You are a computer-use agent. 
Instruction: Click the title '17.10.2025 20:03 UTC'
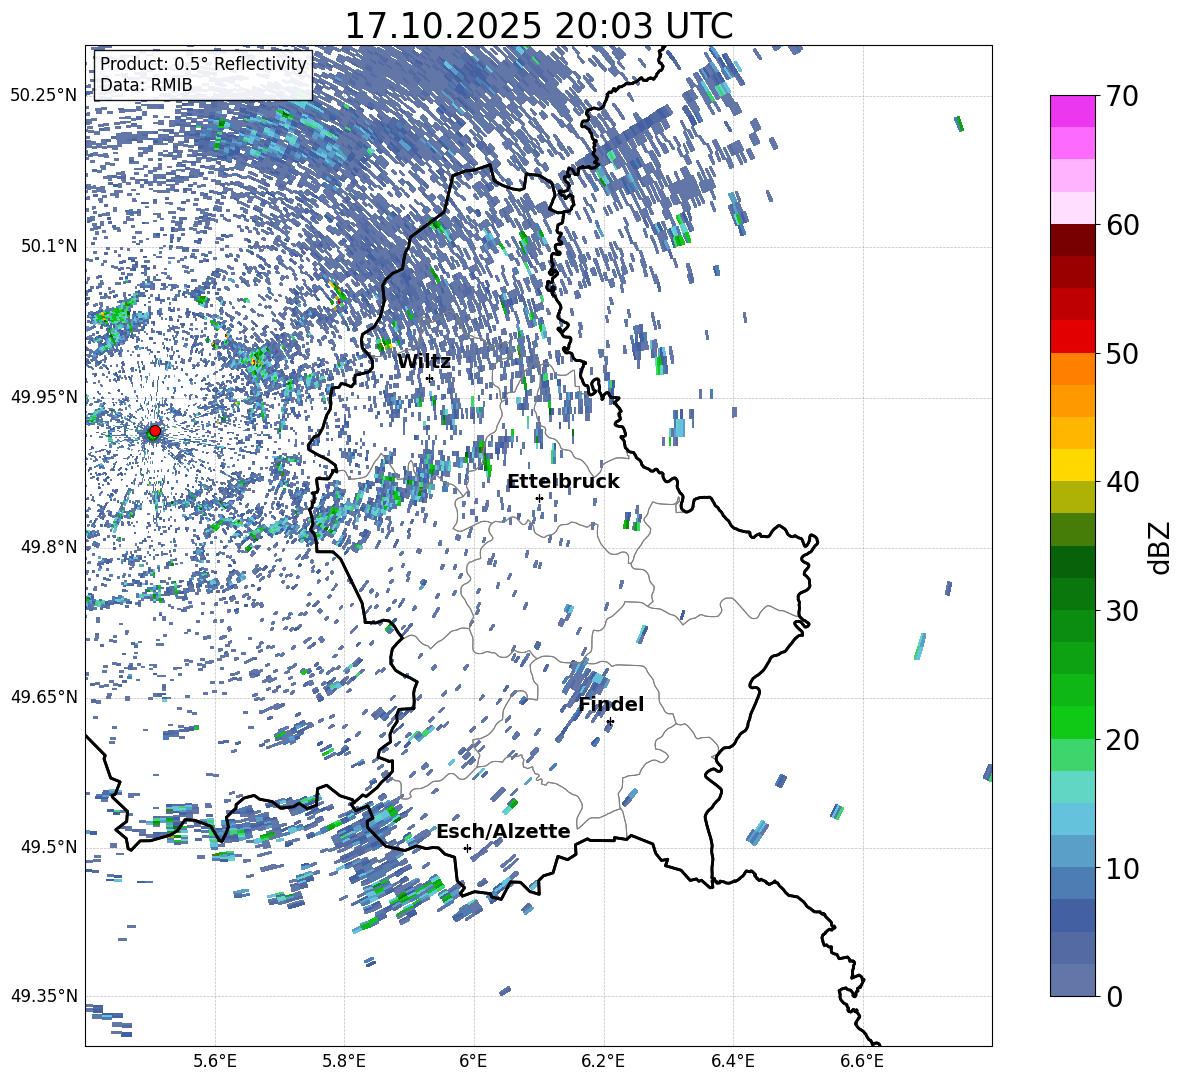tap(538, 26)
